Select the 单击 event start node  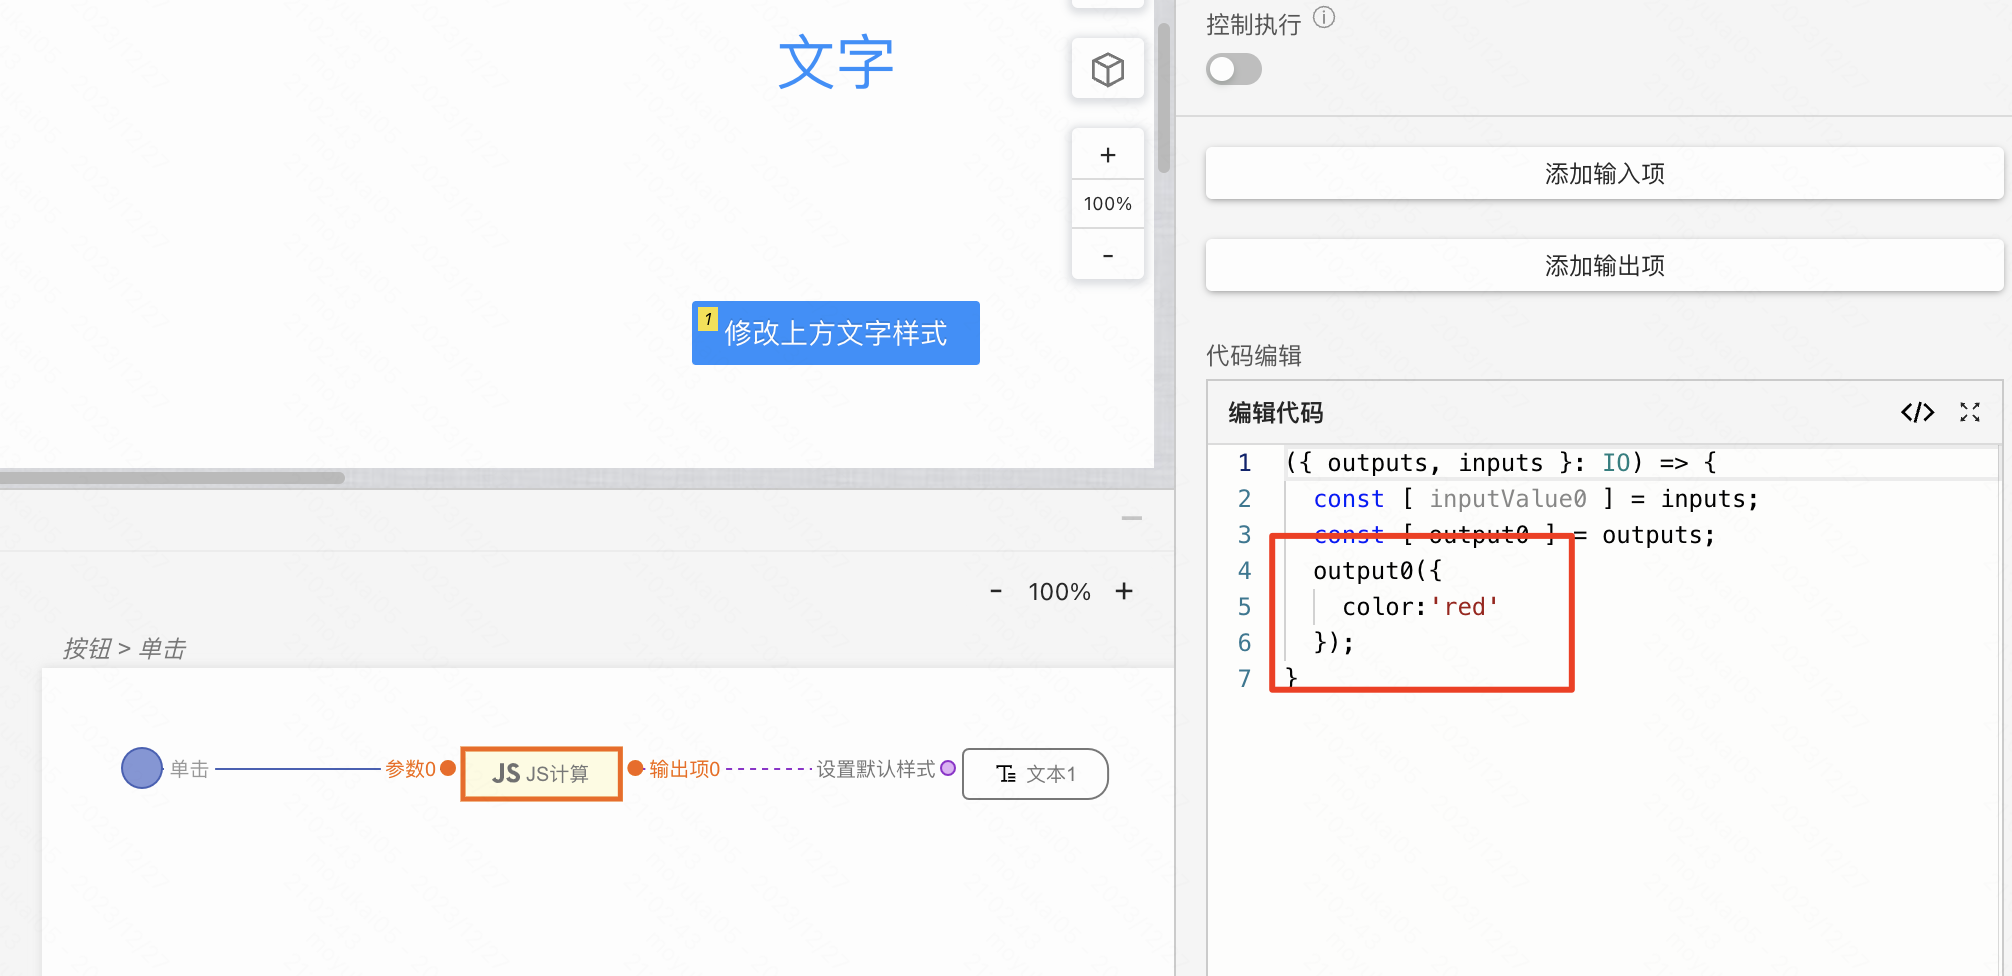click(142, 768)
